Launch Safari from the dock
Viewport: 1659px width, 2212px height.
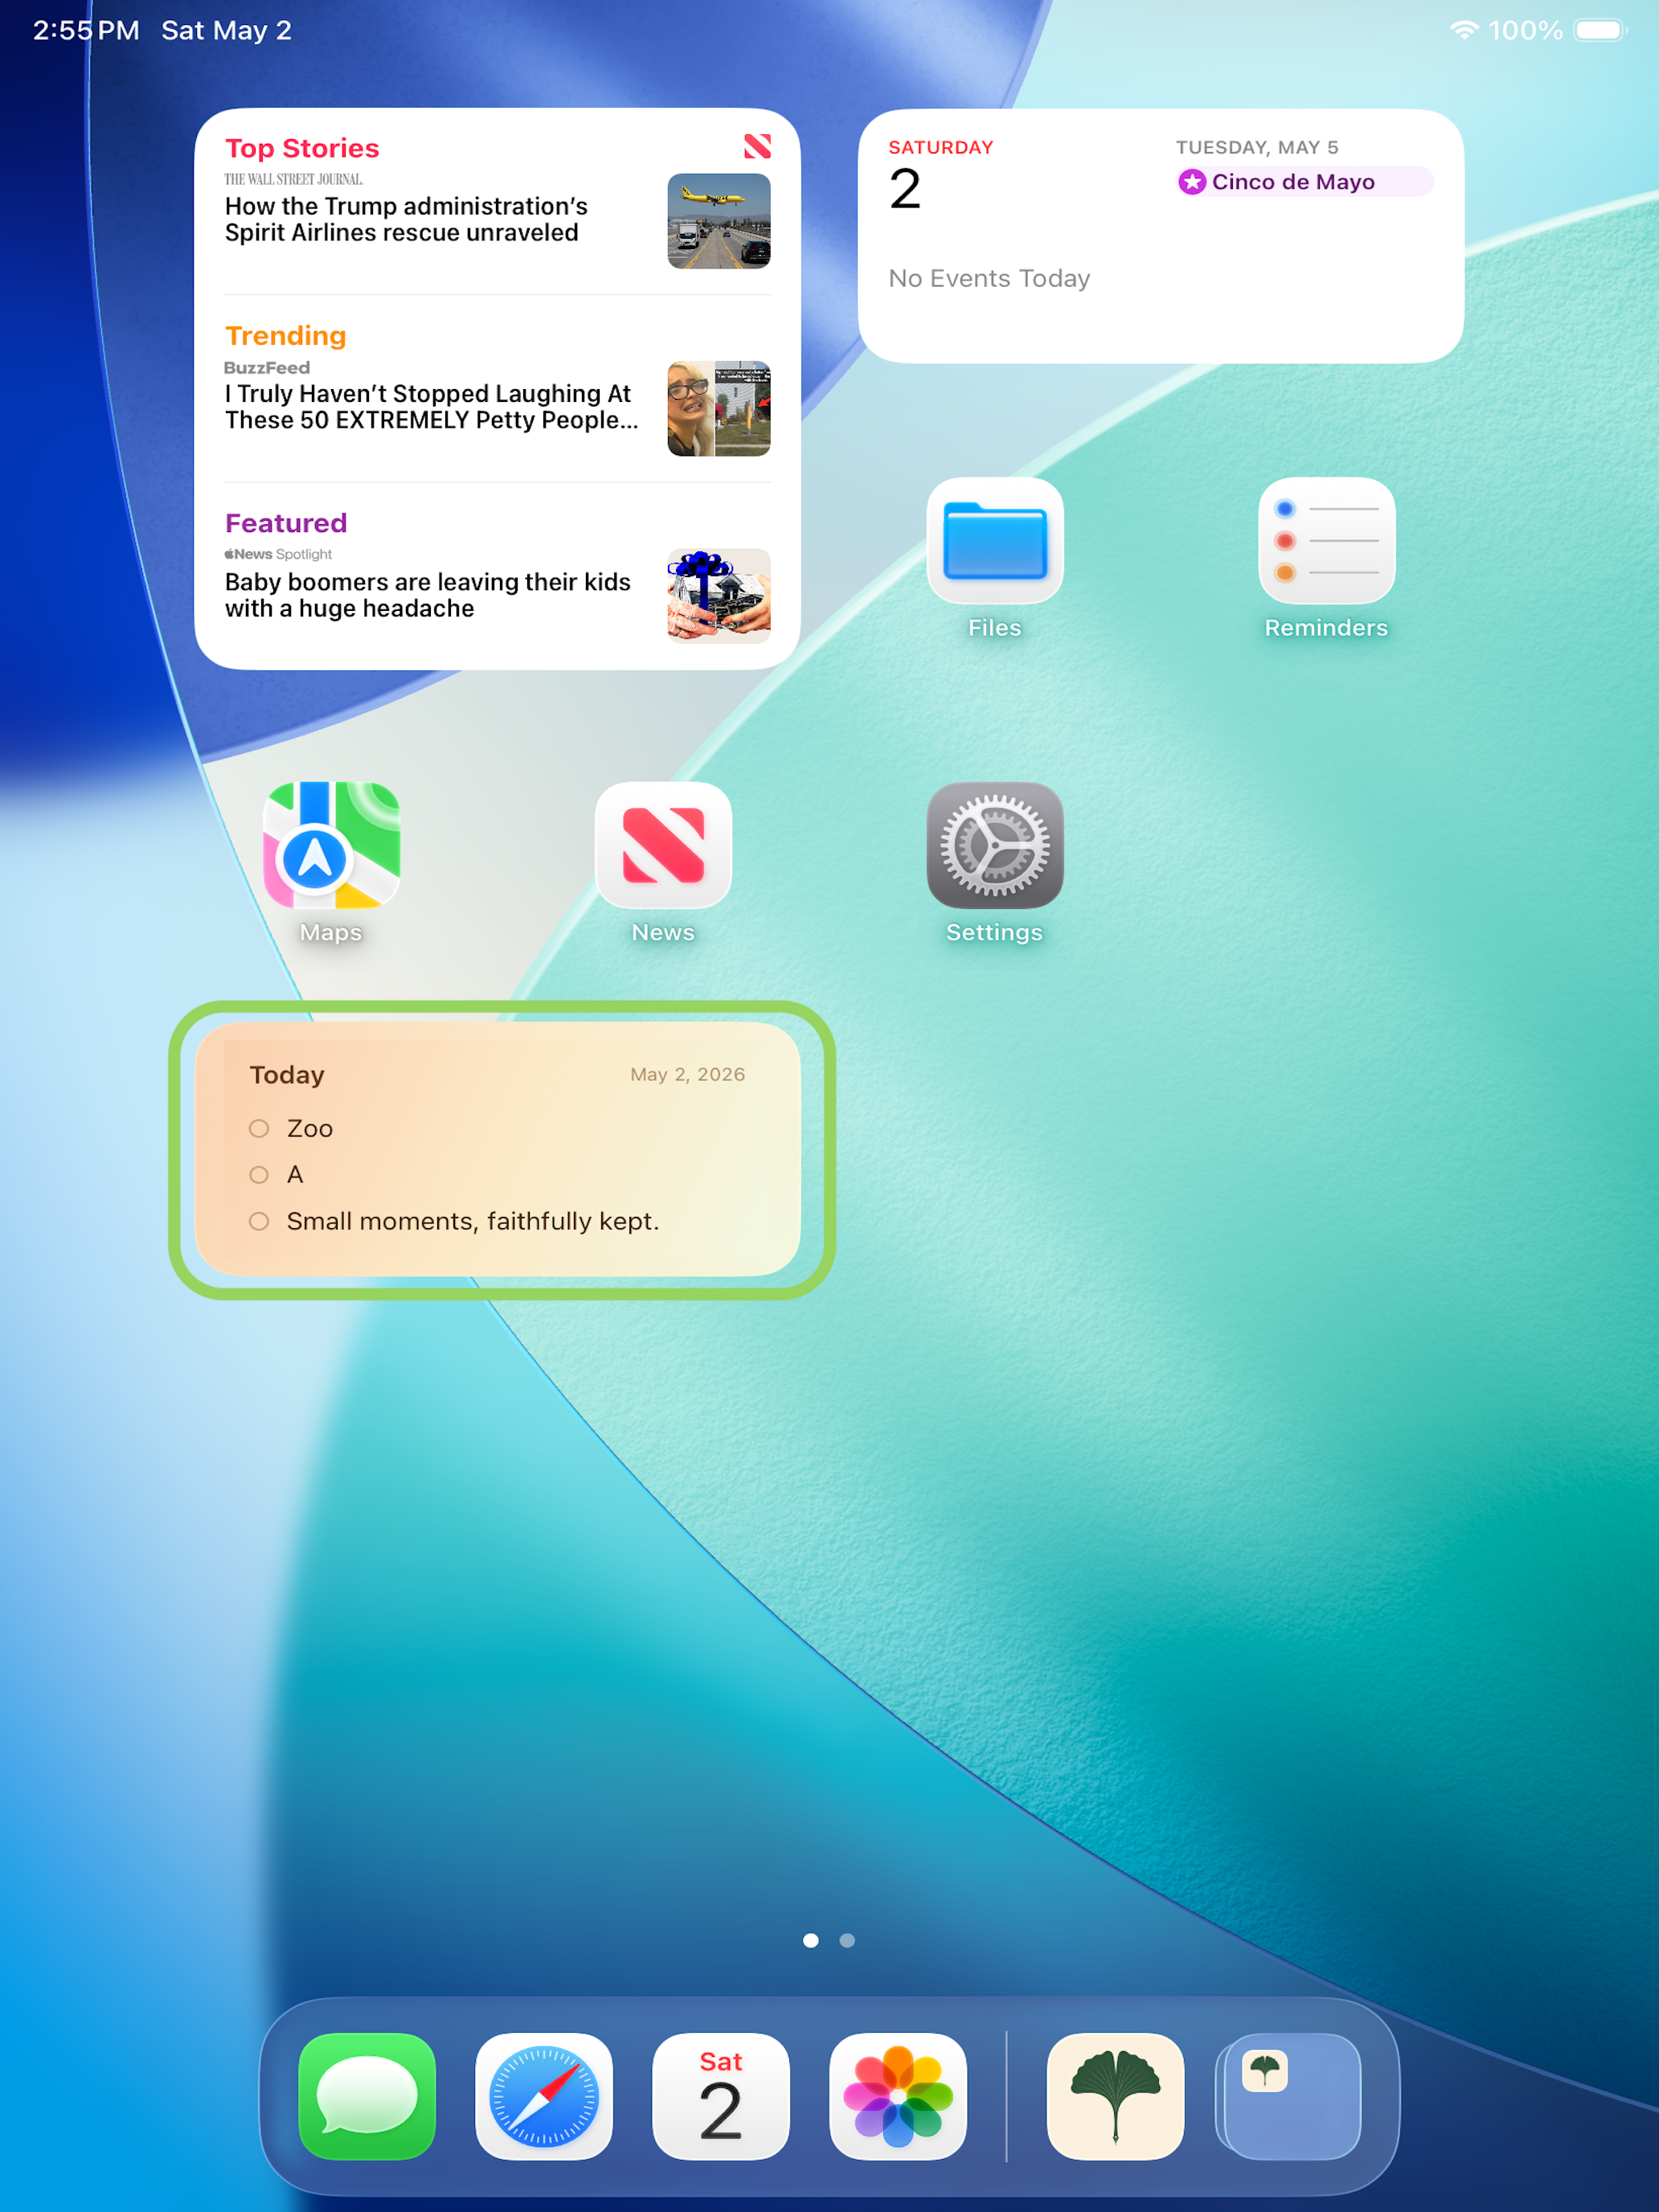(x=544, y=2096)
